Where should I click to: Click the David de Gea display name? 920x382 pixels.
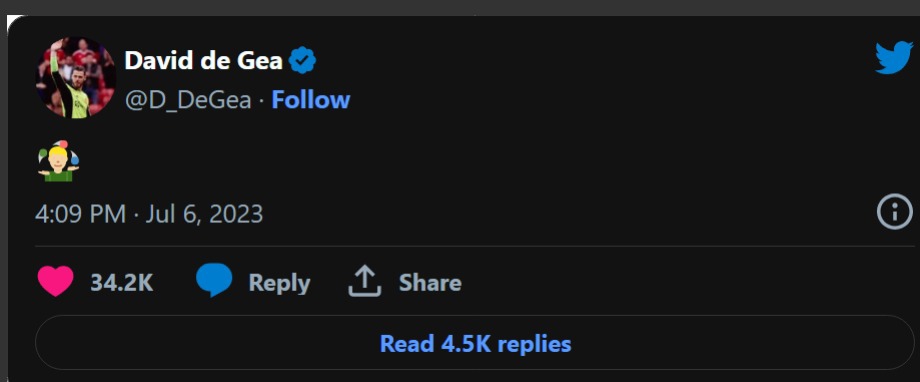point(204,60)
